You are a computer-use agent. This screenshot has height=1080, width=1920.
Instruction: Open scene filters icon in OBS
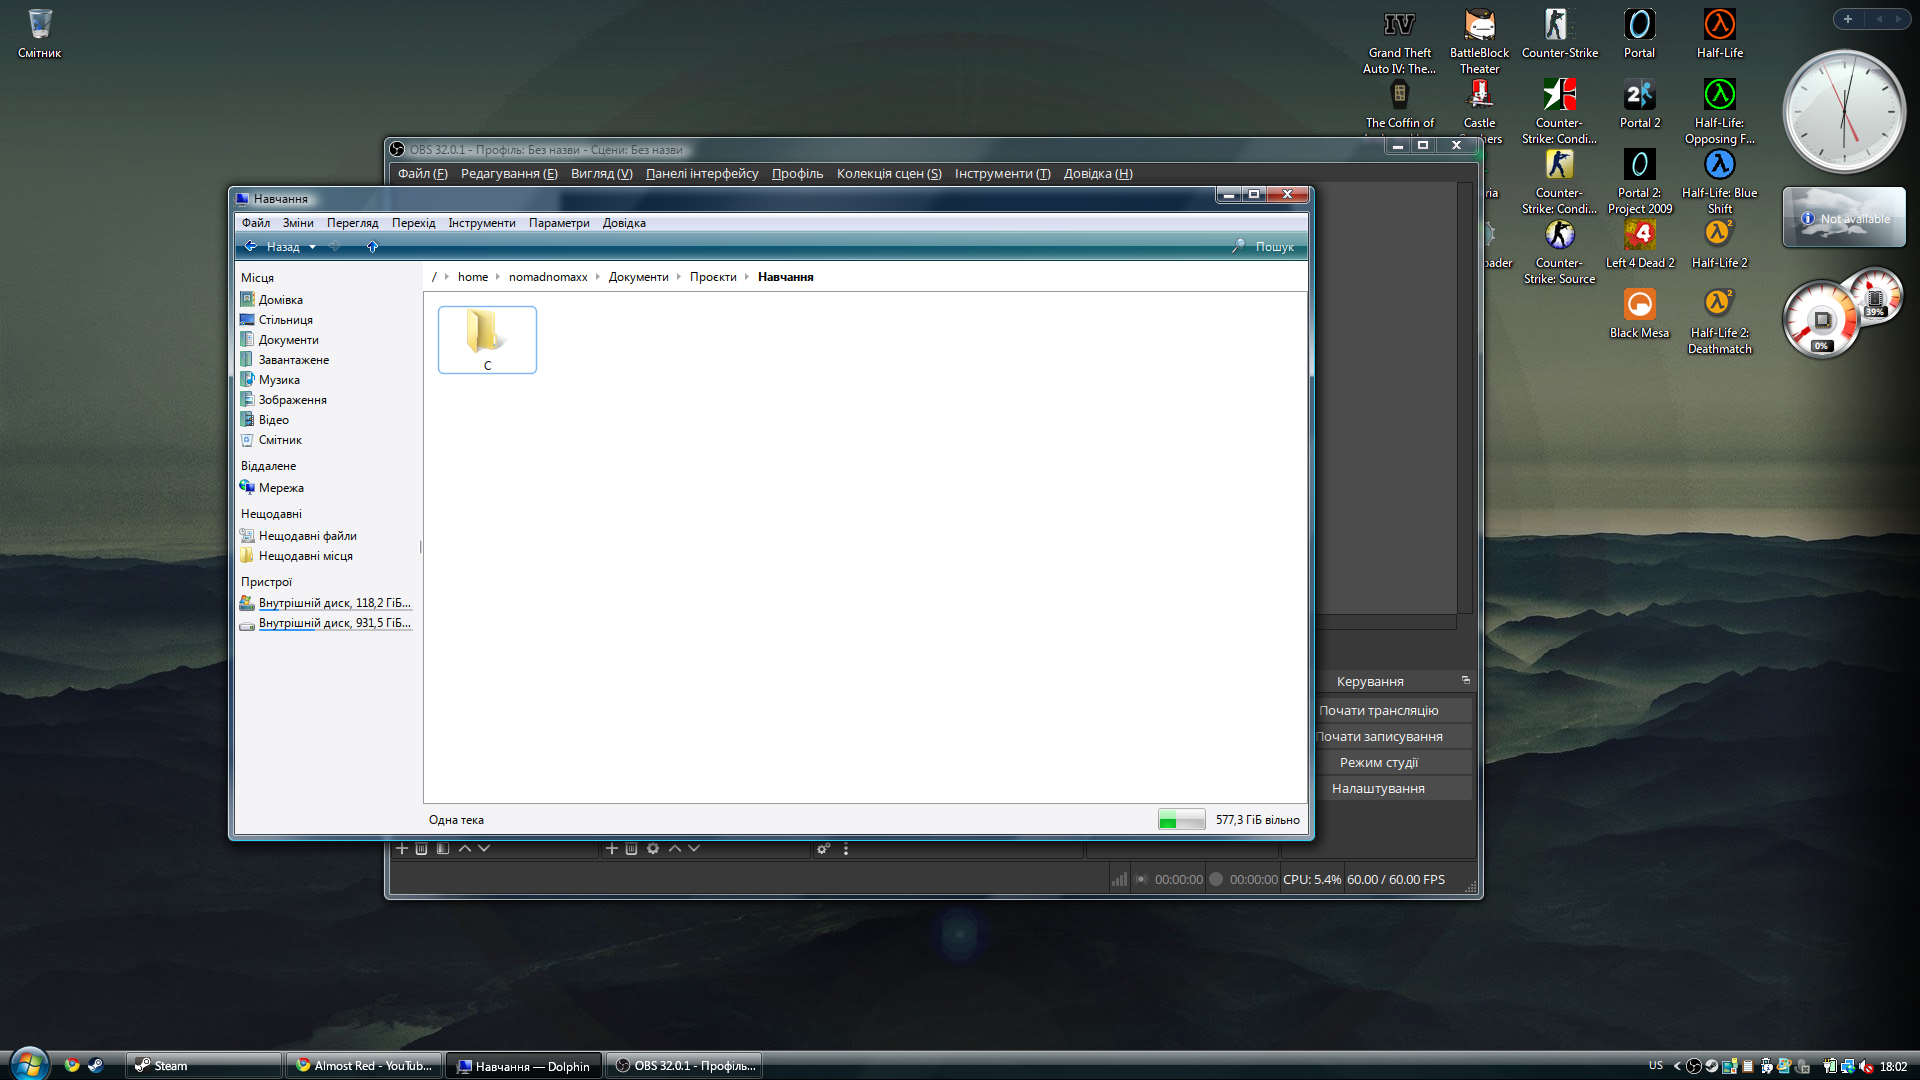[x=443, y=849]
